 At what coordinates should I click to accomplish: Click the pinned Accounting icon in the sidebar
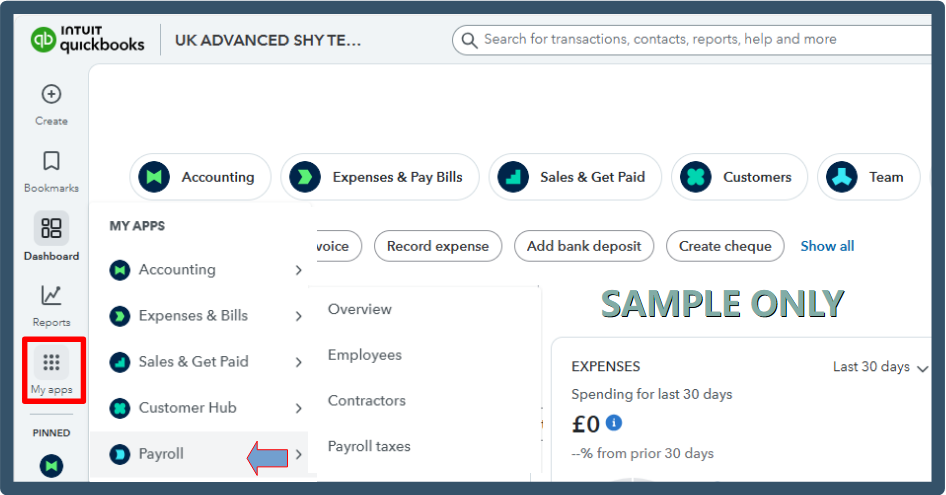tap(51, 465)
